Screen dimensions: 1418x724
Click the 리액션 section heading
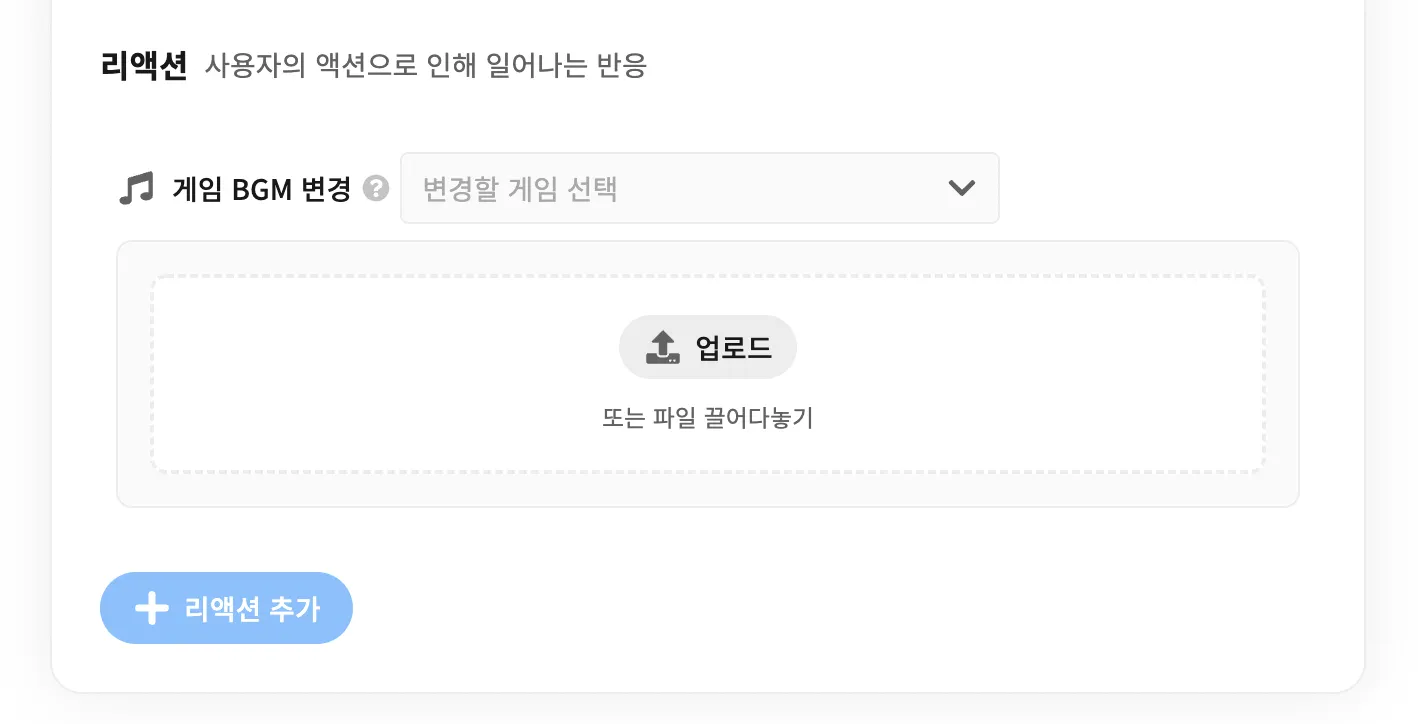[x=144, y=66]
